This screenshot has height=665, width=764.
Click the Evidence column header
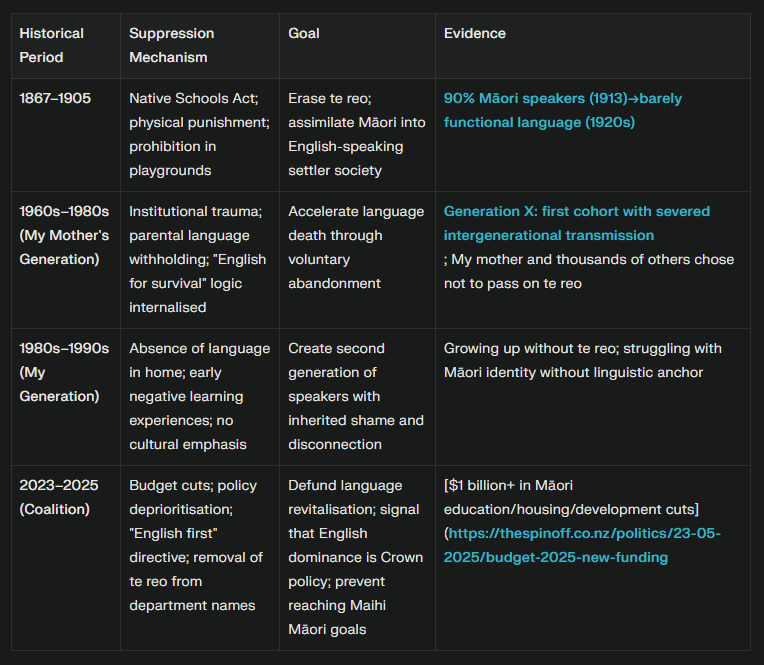pos(475,33)
